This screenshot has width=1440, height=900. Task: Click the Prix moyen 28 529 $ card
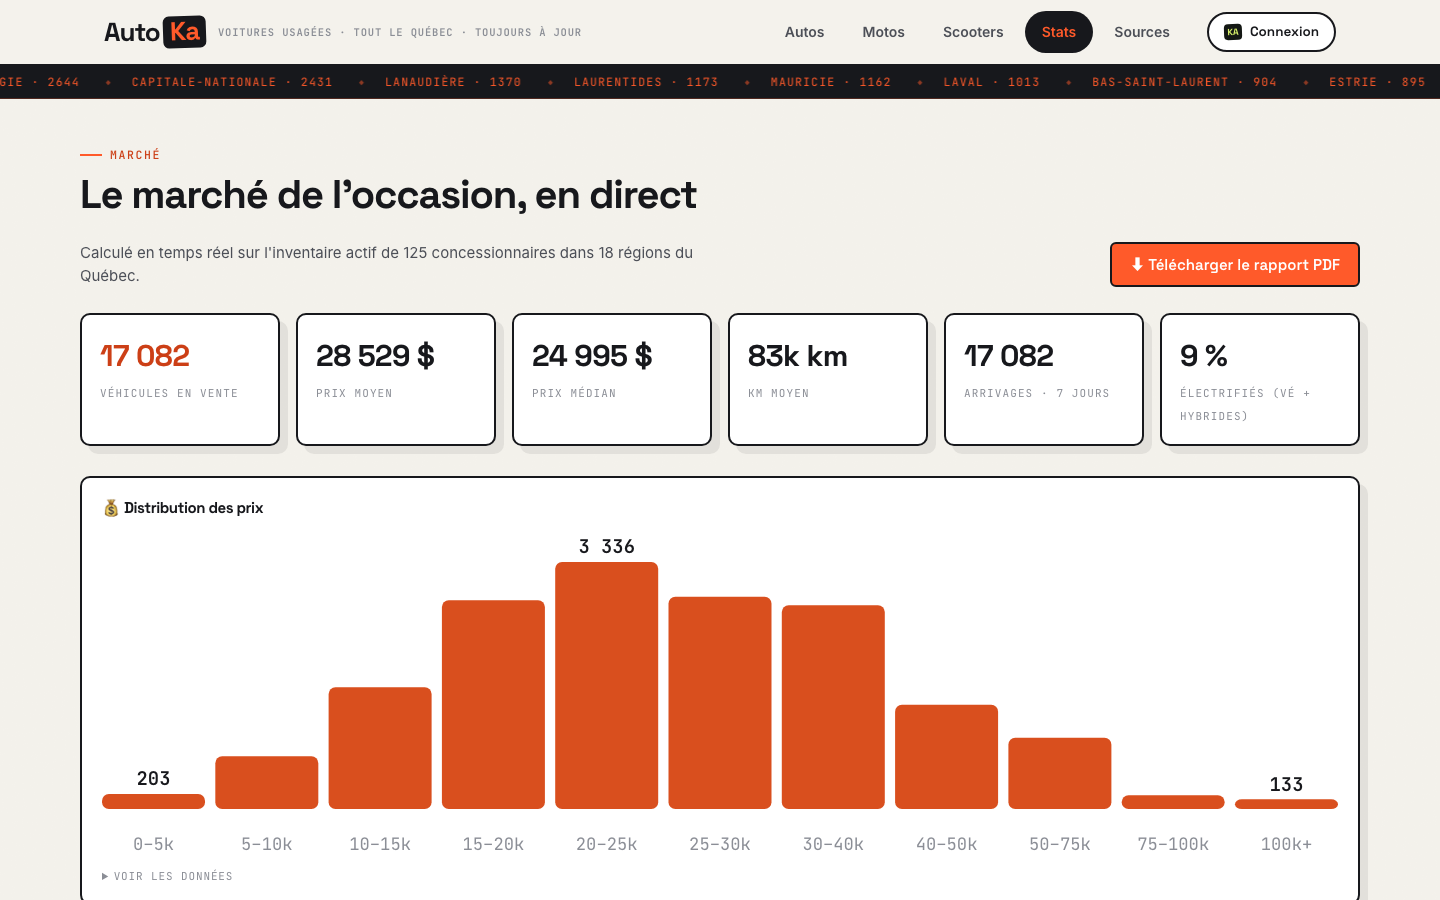coord(396,379)
